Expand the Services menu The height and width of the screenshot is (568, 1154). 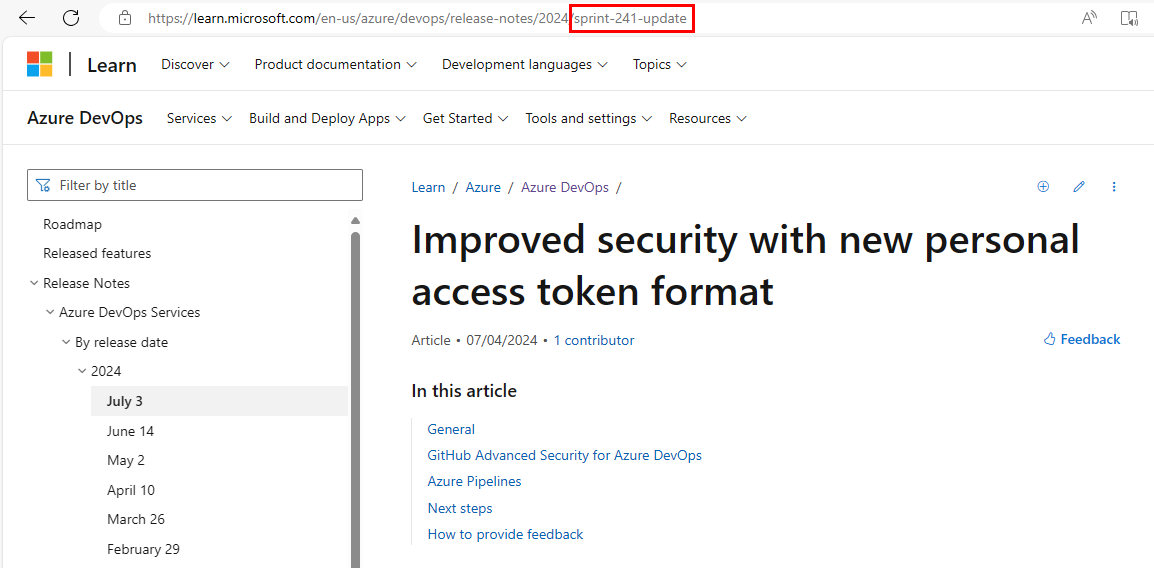pyautogui.click(x=199, y=118)
